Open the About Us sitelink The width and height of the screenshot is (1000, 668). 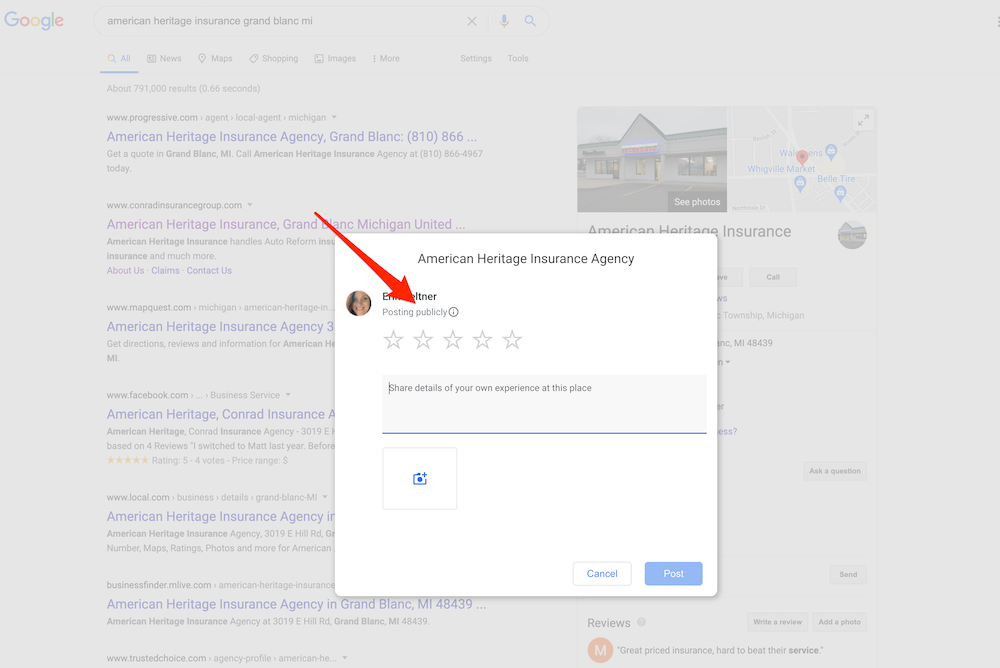click(125, 271)
